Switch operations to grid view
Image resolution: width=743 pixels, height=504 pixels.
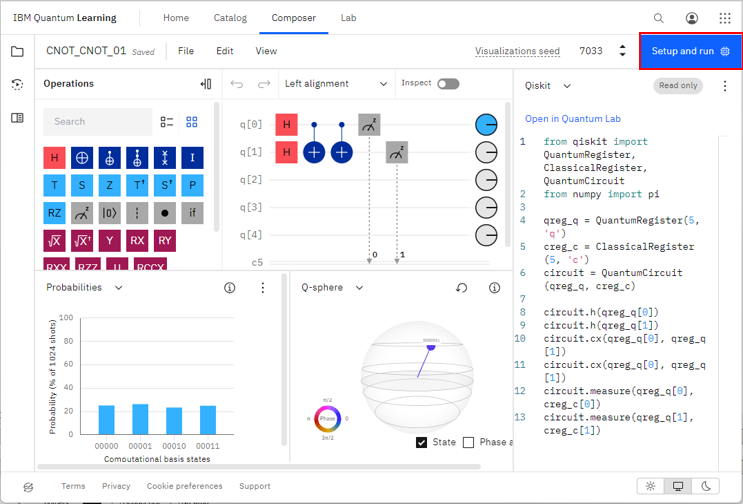click(192, 122)
